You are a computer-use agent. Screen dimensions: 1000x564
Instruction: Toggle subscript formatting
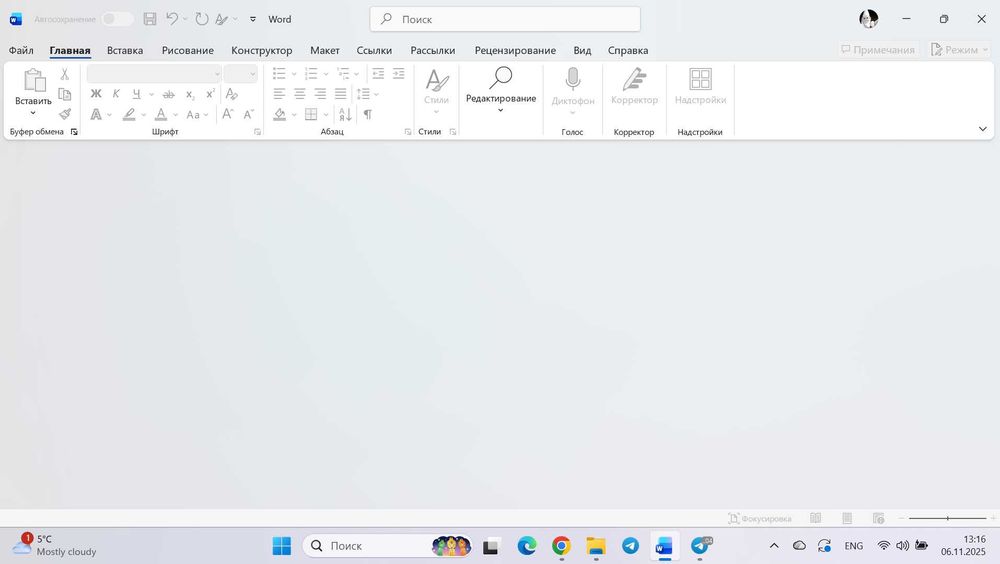point(190,94)
